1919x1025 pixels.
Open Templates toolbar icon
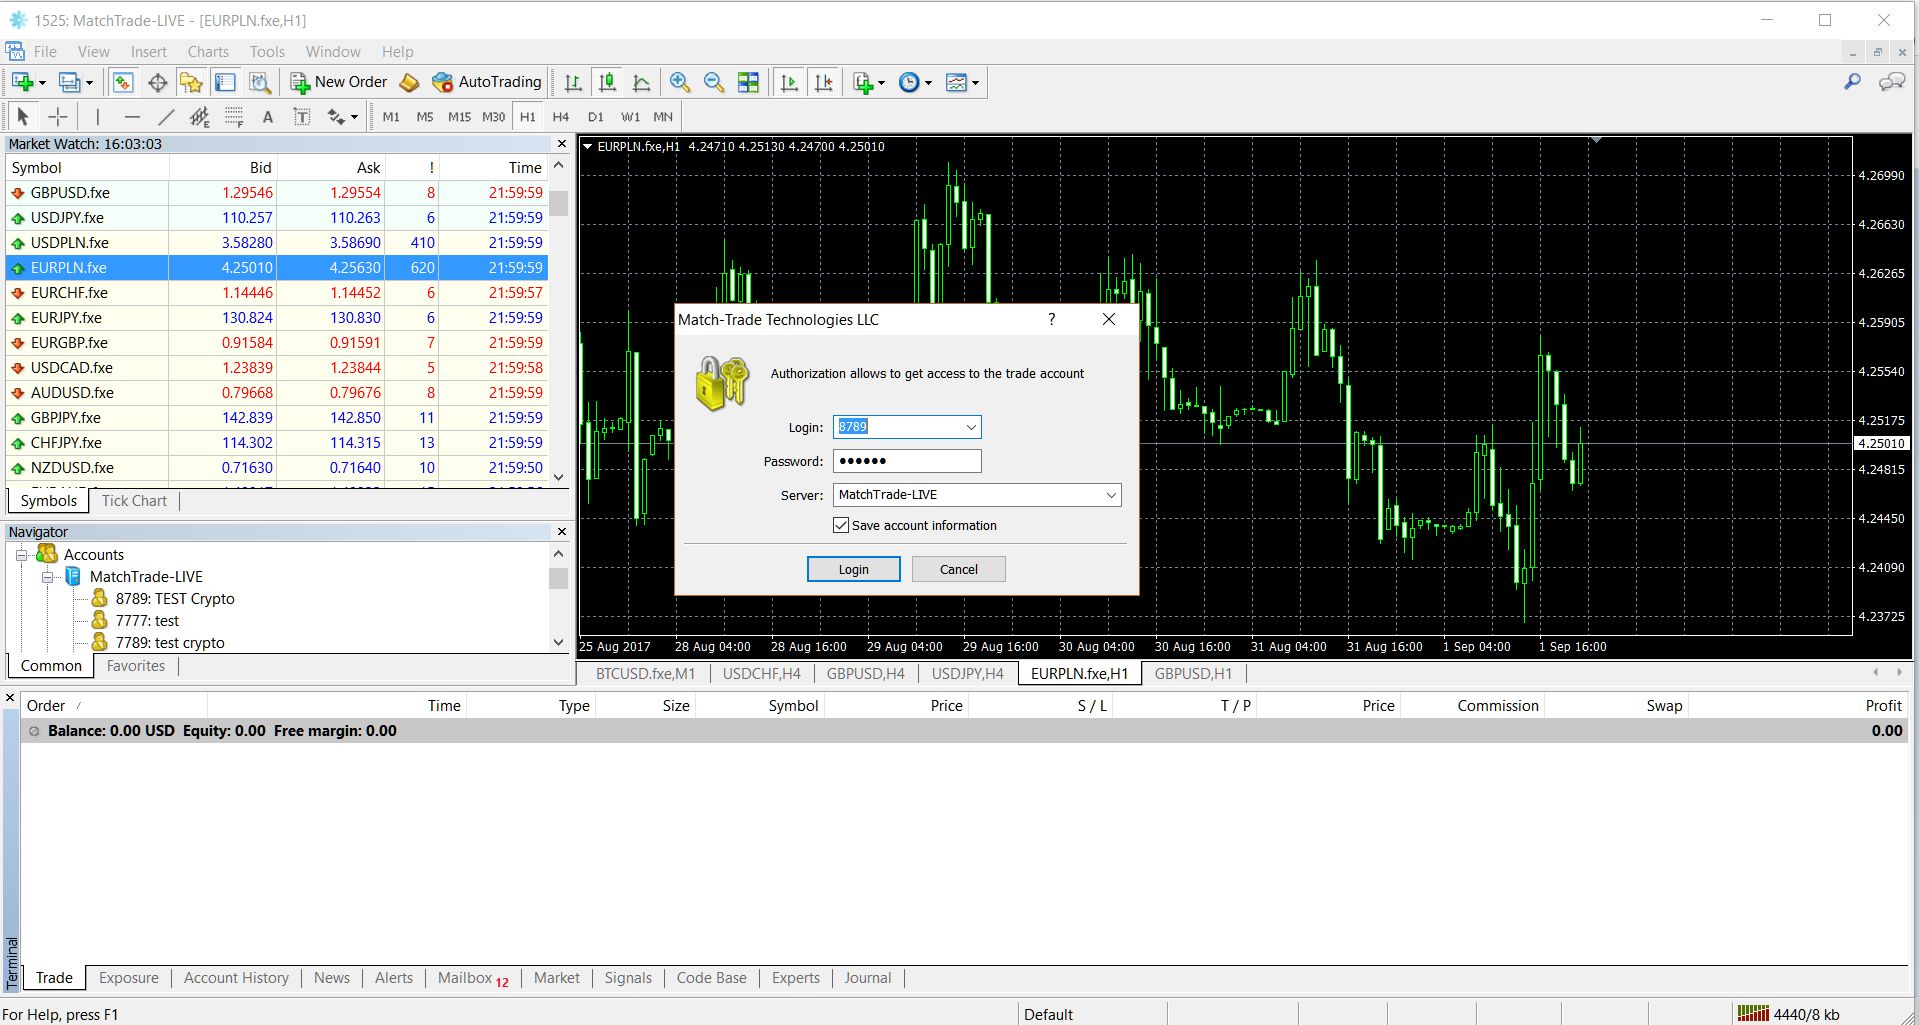click(x=956, y=82)
